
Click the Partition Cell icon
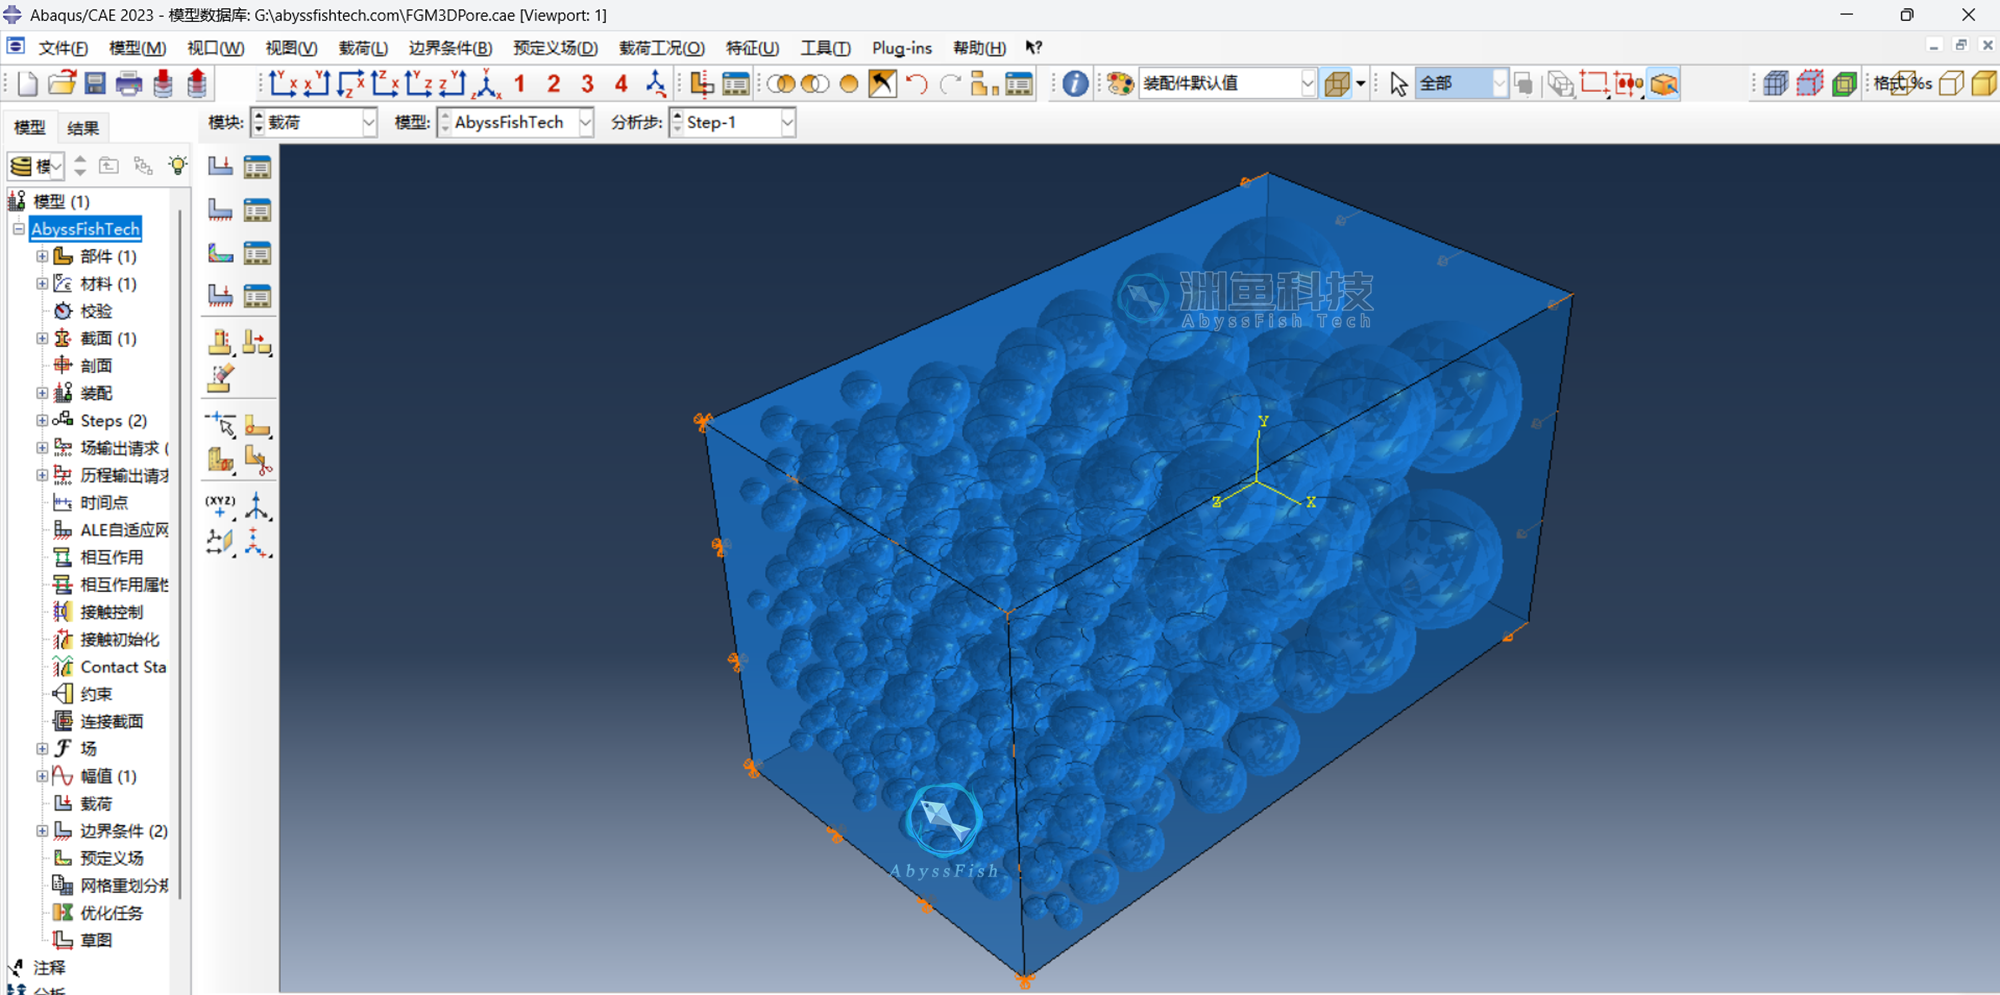click(220, 460)
